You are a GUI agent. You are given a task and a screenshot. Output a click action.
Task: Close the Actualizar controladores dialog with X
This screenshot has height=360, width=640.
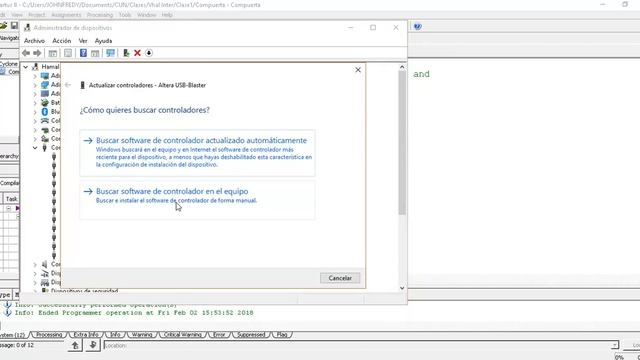(x=358, y=70)
